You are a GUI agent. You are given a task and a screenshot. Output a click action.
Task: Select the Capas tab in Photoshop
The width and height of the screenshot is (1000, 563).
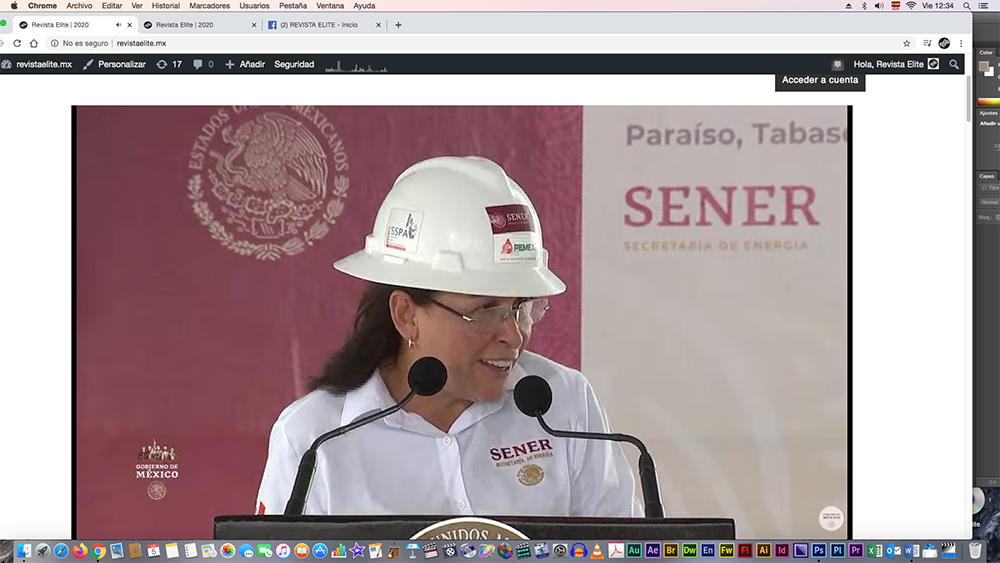987,176
